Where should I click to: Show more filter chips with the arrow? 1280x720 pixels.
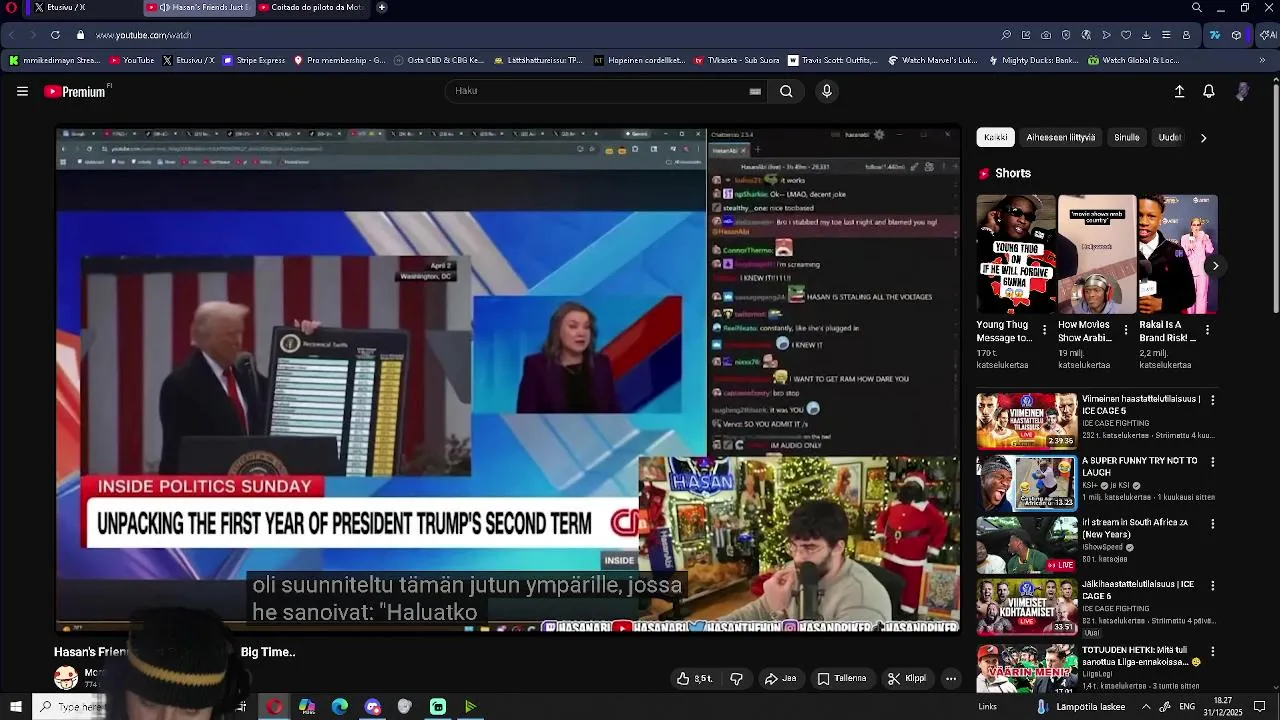pos(1203,138)
